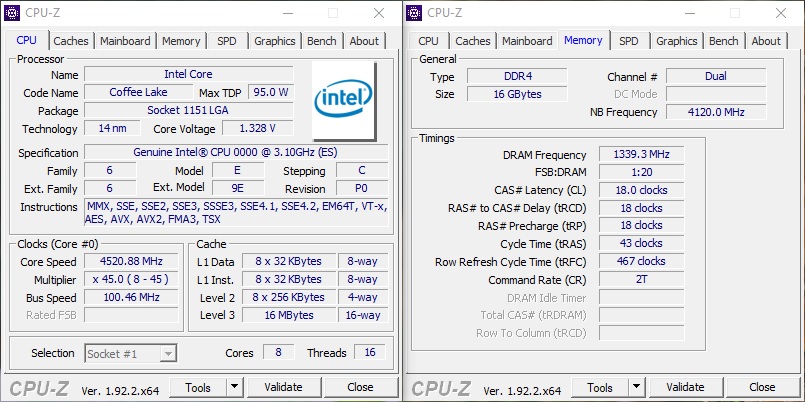The width and height of the screenshot is (805, 402).
Task: Open the Bench tab in the right window
Action: coord(724,41)
